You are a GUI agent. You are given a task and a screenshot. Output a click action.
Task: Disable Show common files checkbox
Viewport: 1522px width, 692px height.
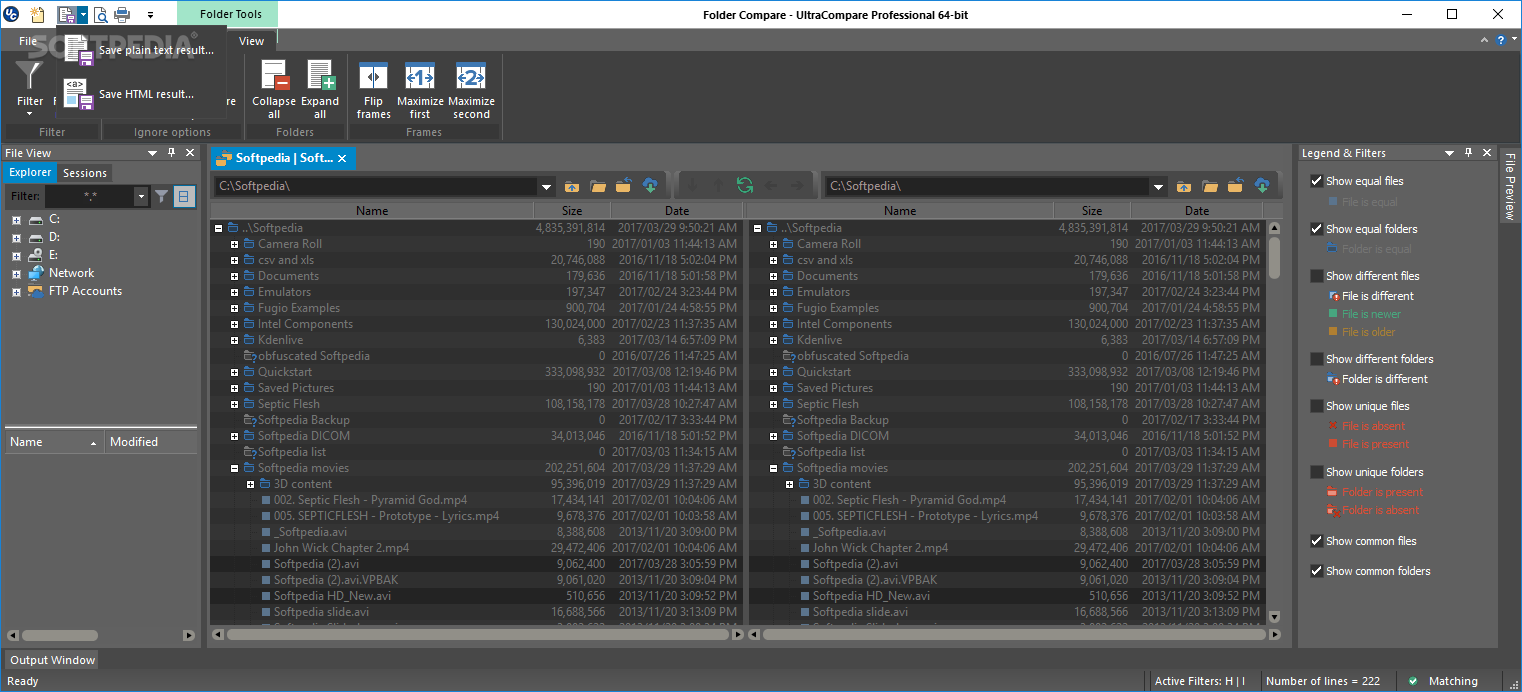(1317, 541)
